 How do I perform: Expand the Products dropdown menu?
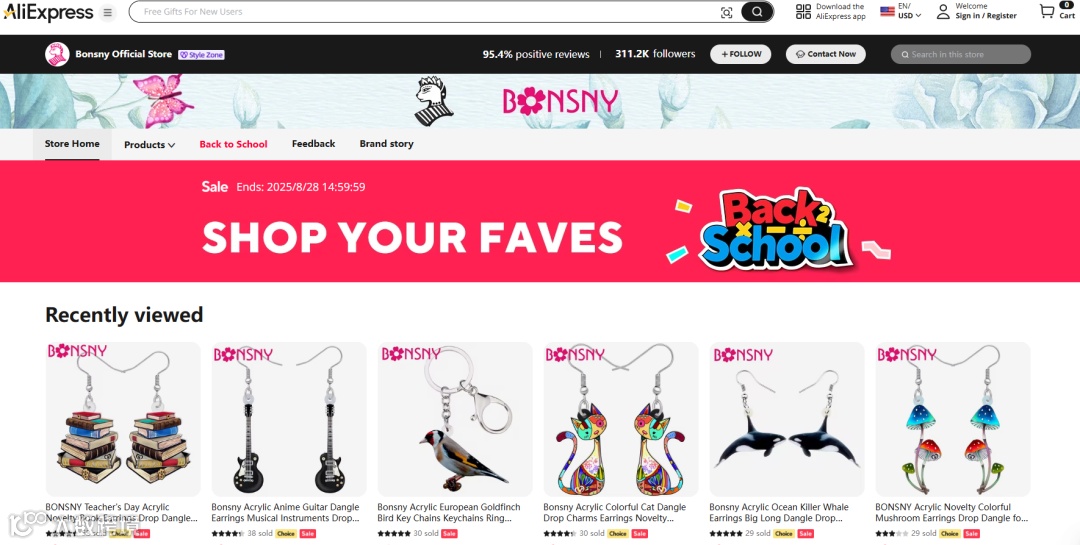point(149,145)
